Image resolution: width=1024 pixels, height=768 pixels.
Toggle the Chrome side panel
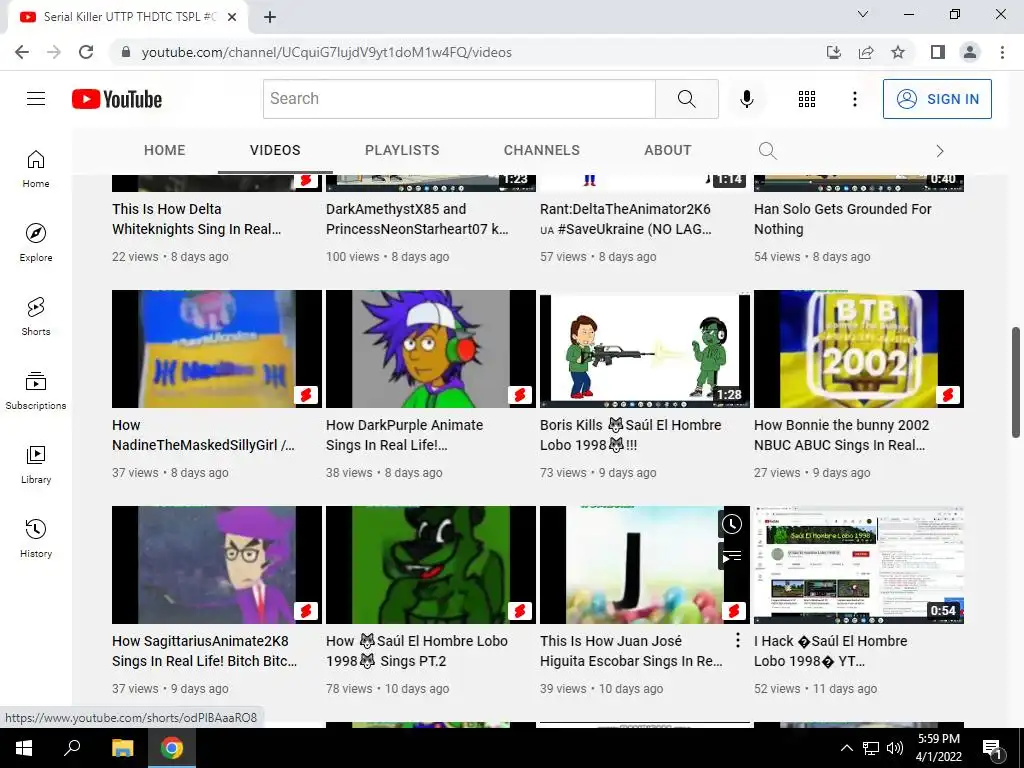(x=938, y=52)
